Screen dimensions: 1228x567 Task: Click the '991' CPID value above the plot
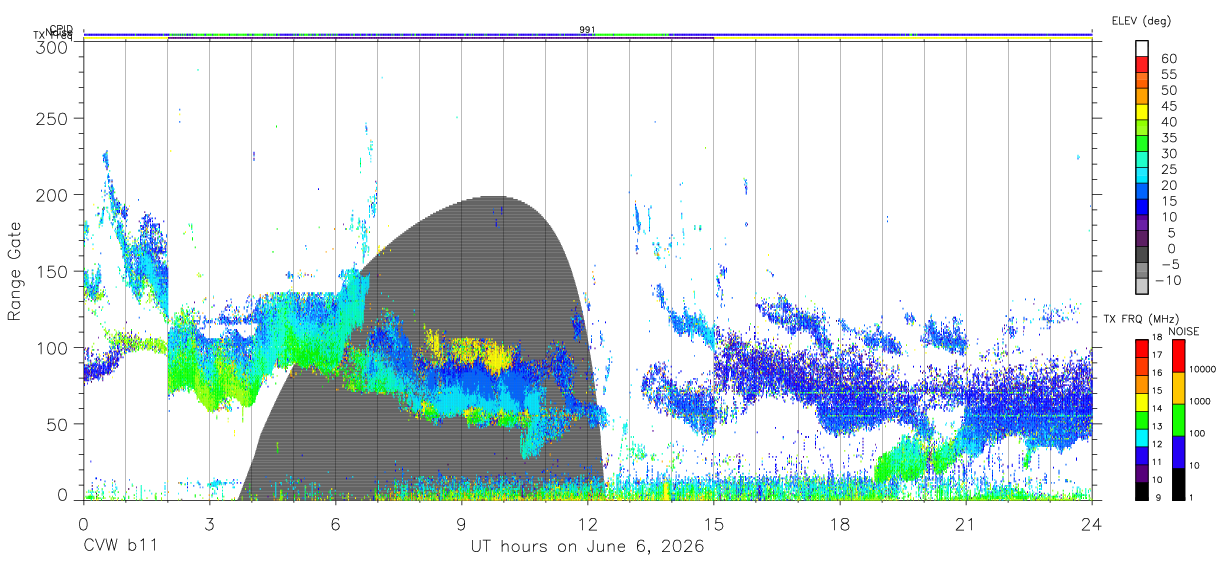(x=588, y=29)
